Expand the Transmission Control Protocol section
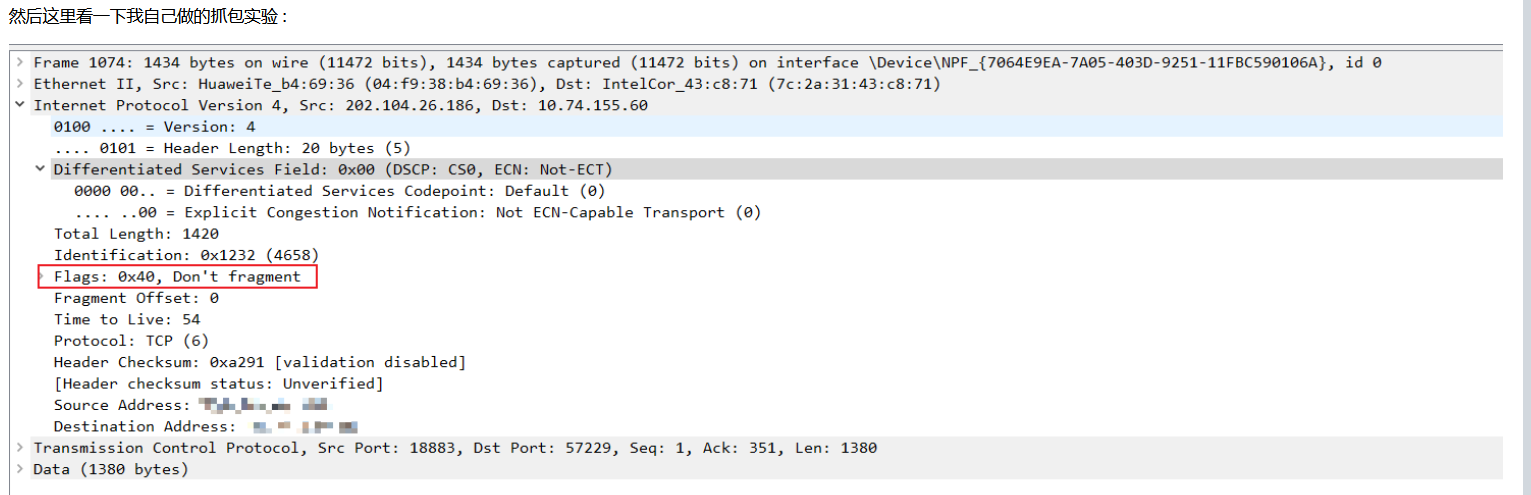 coord(20,448)
